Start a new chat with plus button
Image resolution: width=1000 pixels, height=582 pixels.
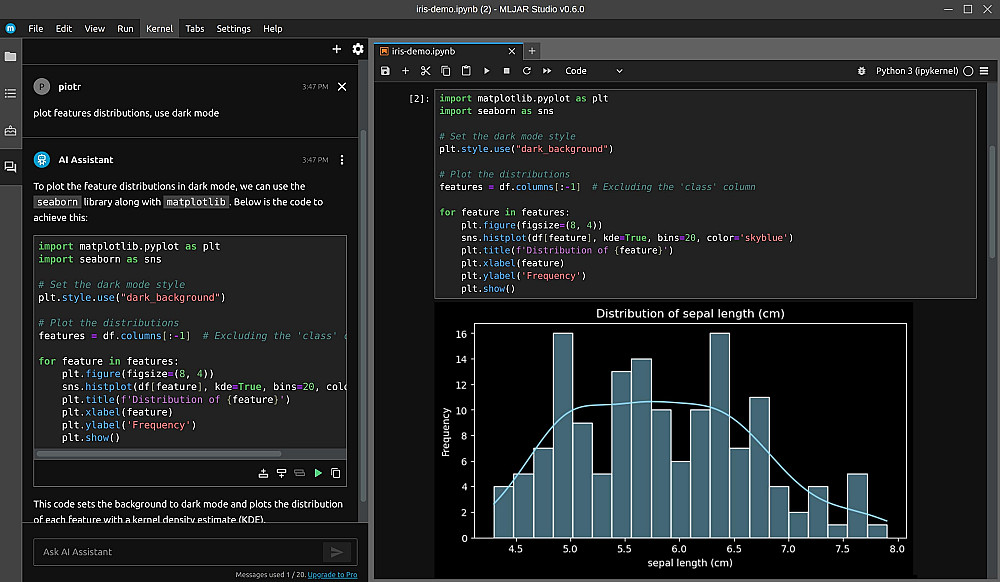tap(336, 49)
